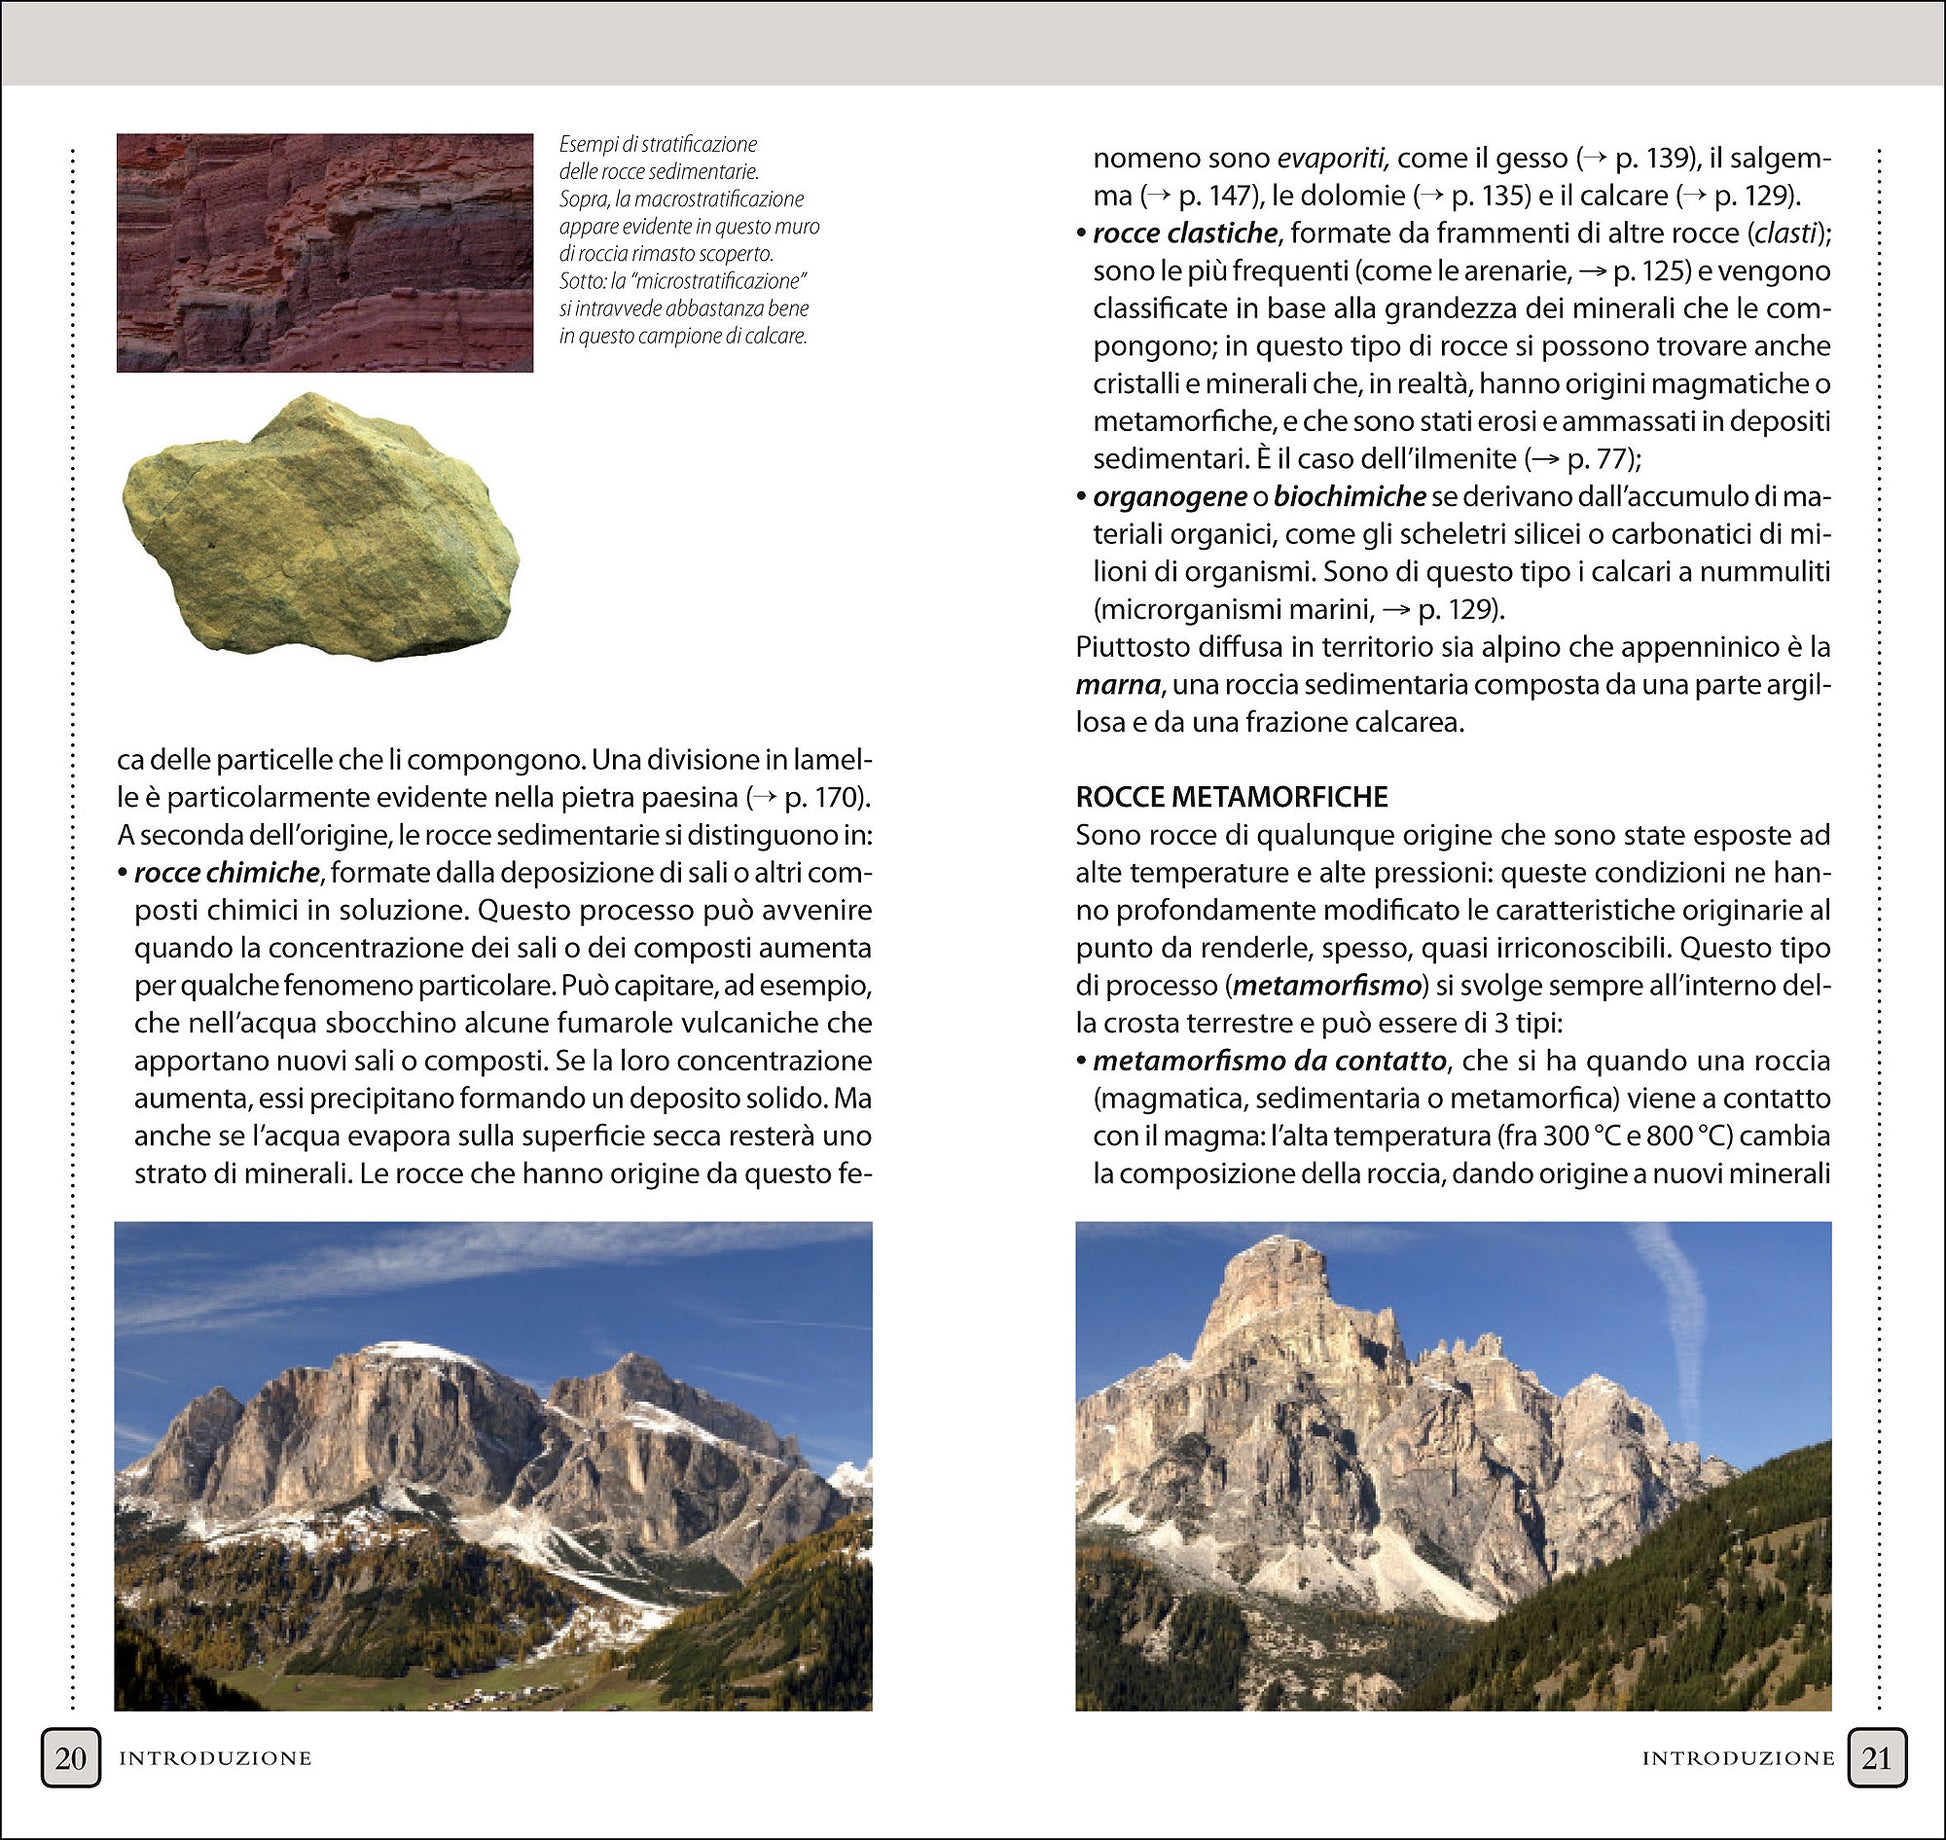Click the left page mountain landscape photo
Screen dimensions: 1946x1840
493,1465
